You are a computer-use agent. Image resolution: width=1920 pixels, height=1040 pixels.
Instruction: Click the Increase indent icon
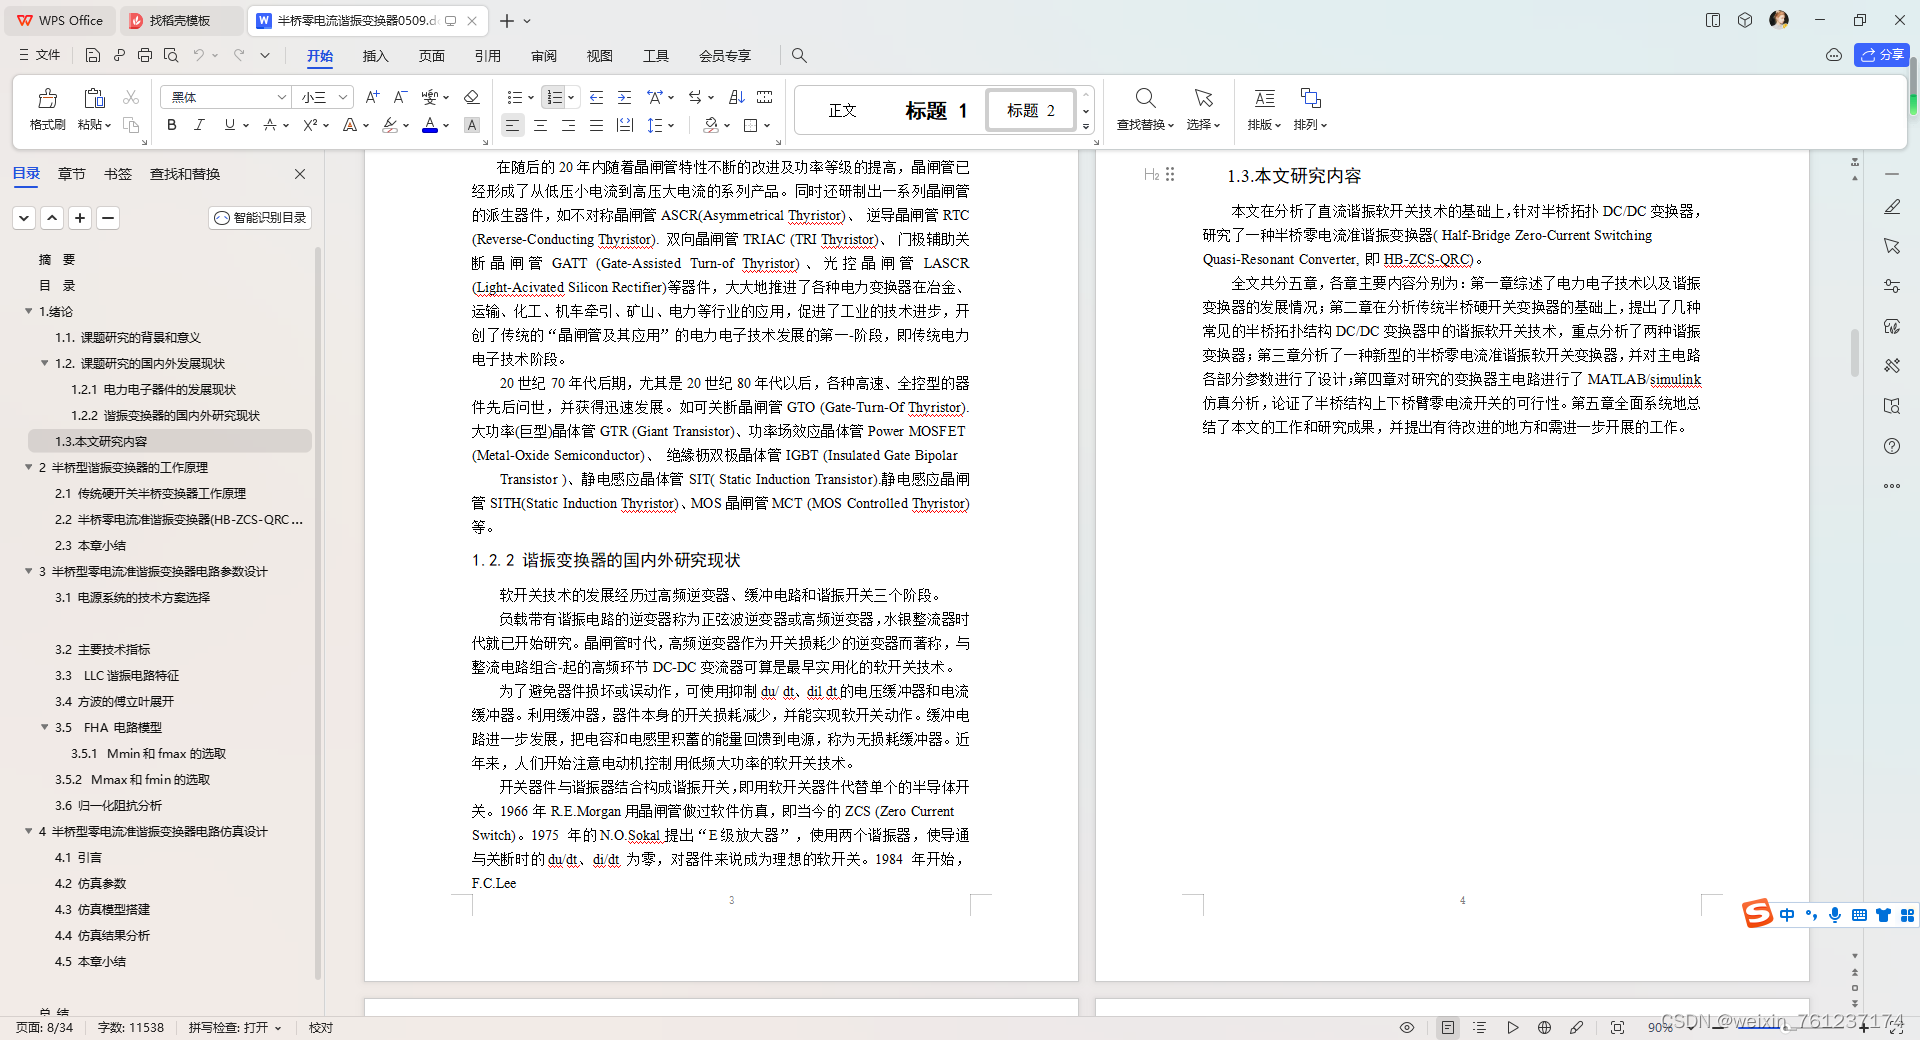click(624, 97)
